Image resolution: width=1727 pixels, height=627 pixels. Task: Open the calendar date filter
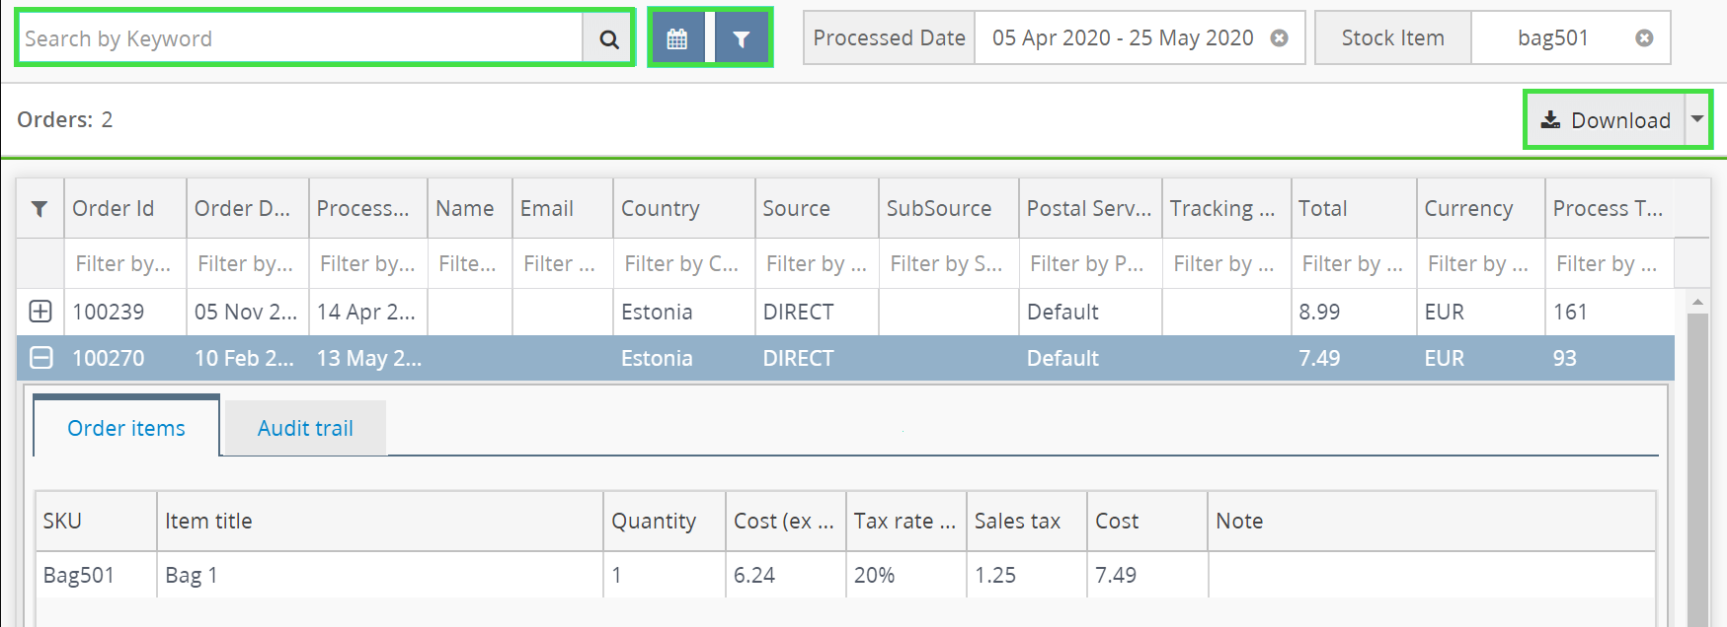coord(677,39)
